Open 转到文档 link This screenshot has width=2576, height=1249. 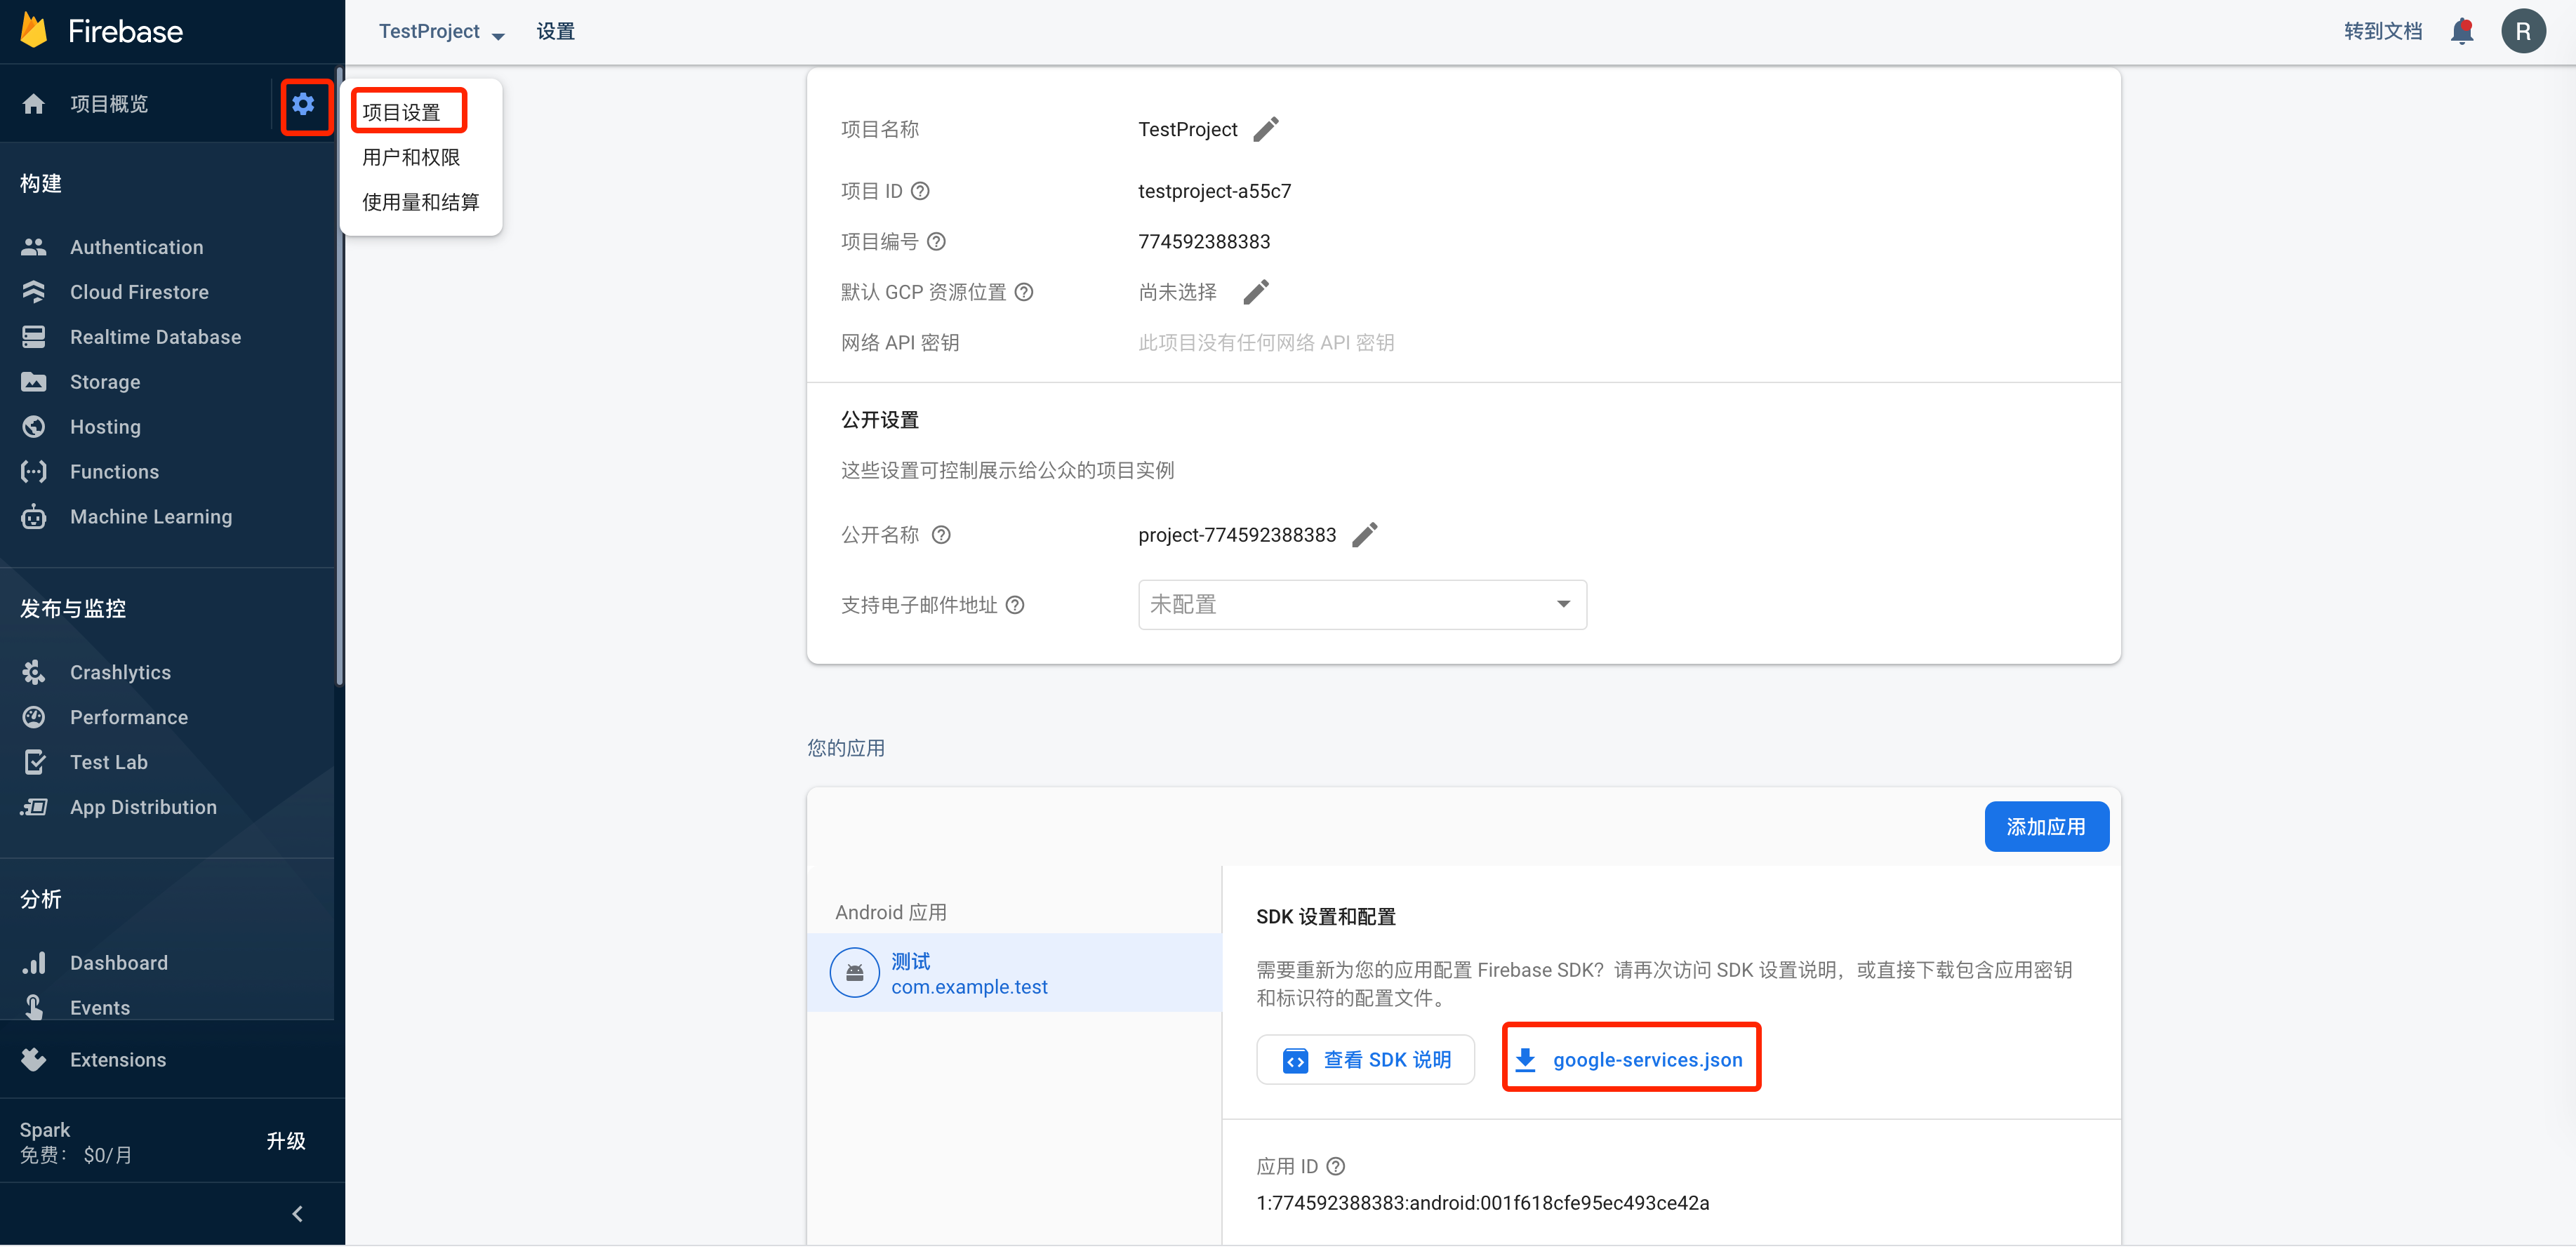click(2383, 32)
